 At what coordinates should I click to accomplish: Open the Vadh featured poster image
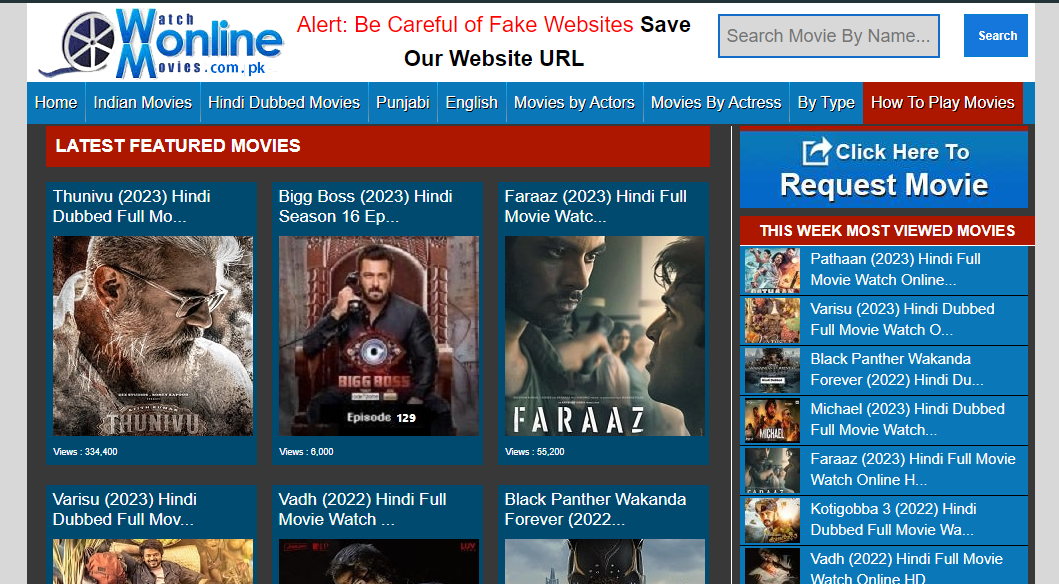pyautogui.click(x=379, y=561)
